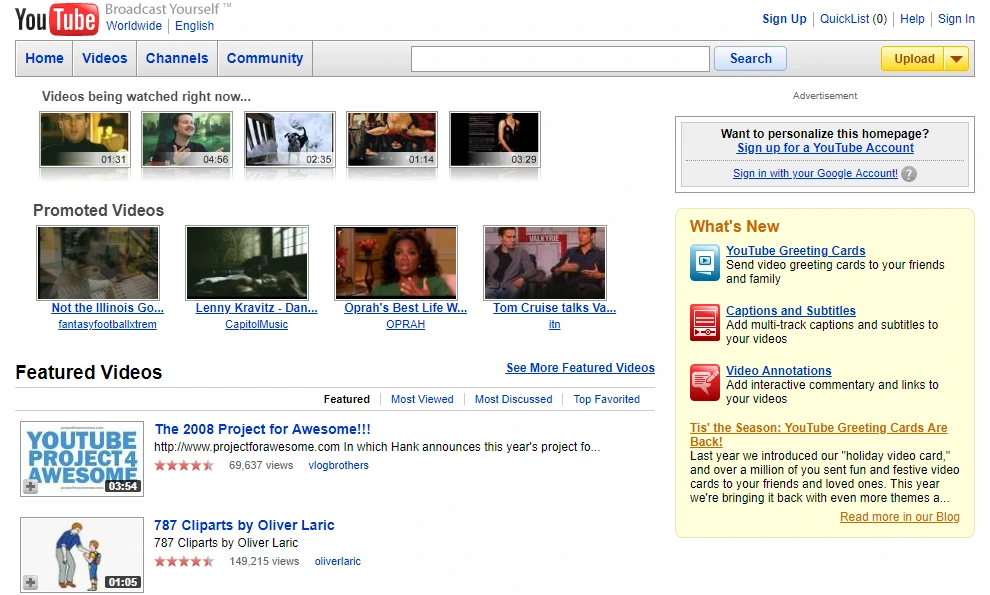Add Project for Awesome to QuickList
990x595 pixels.
point(30,486)
